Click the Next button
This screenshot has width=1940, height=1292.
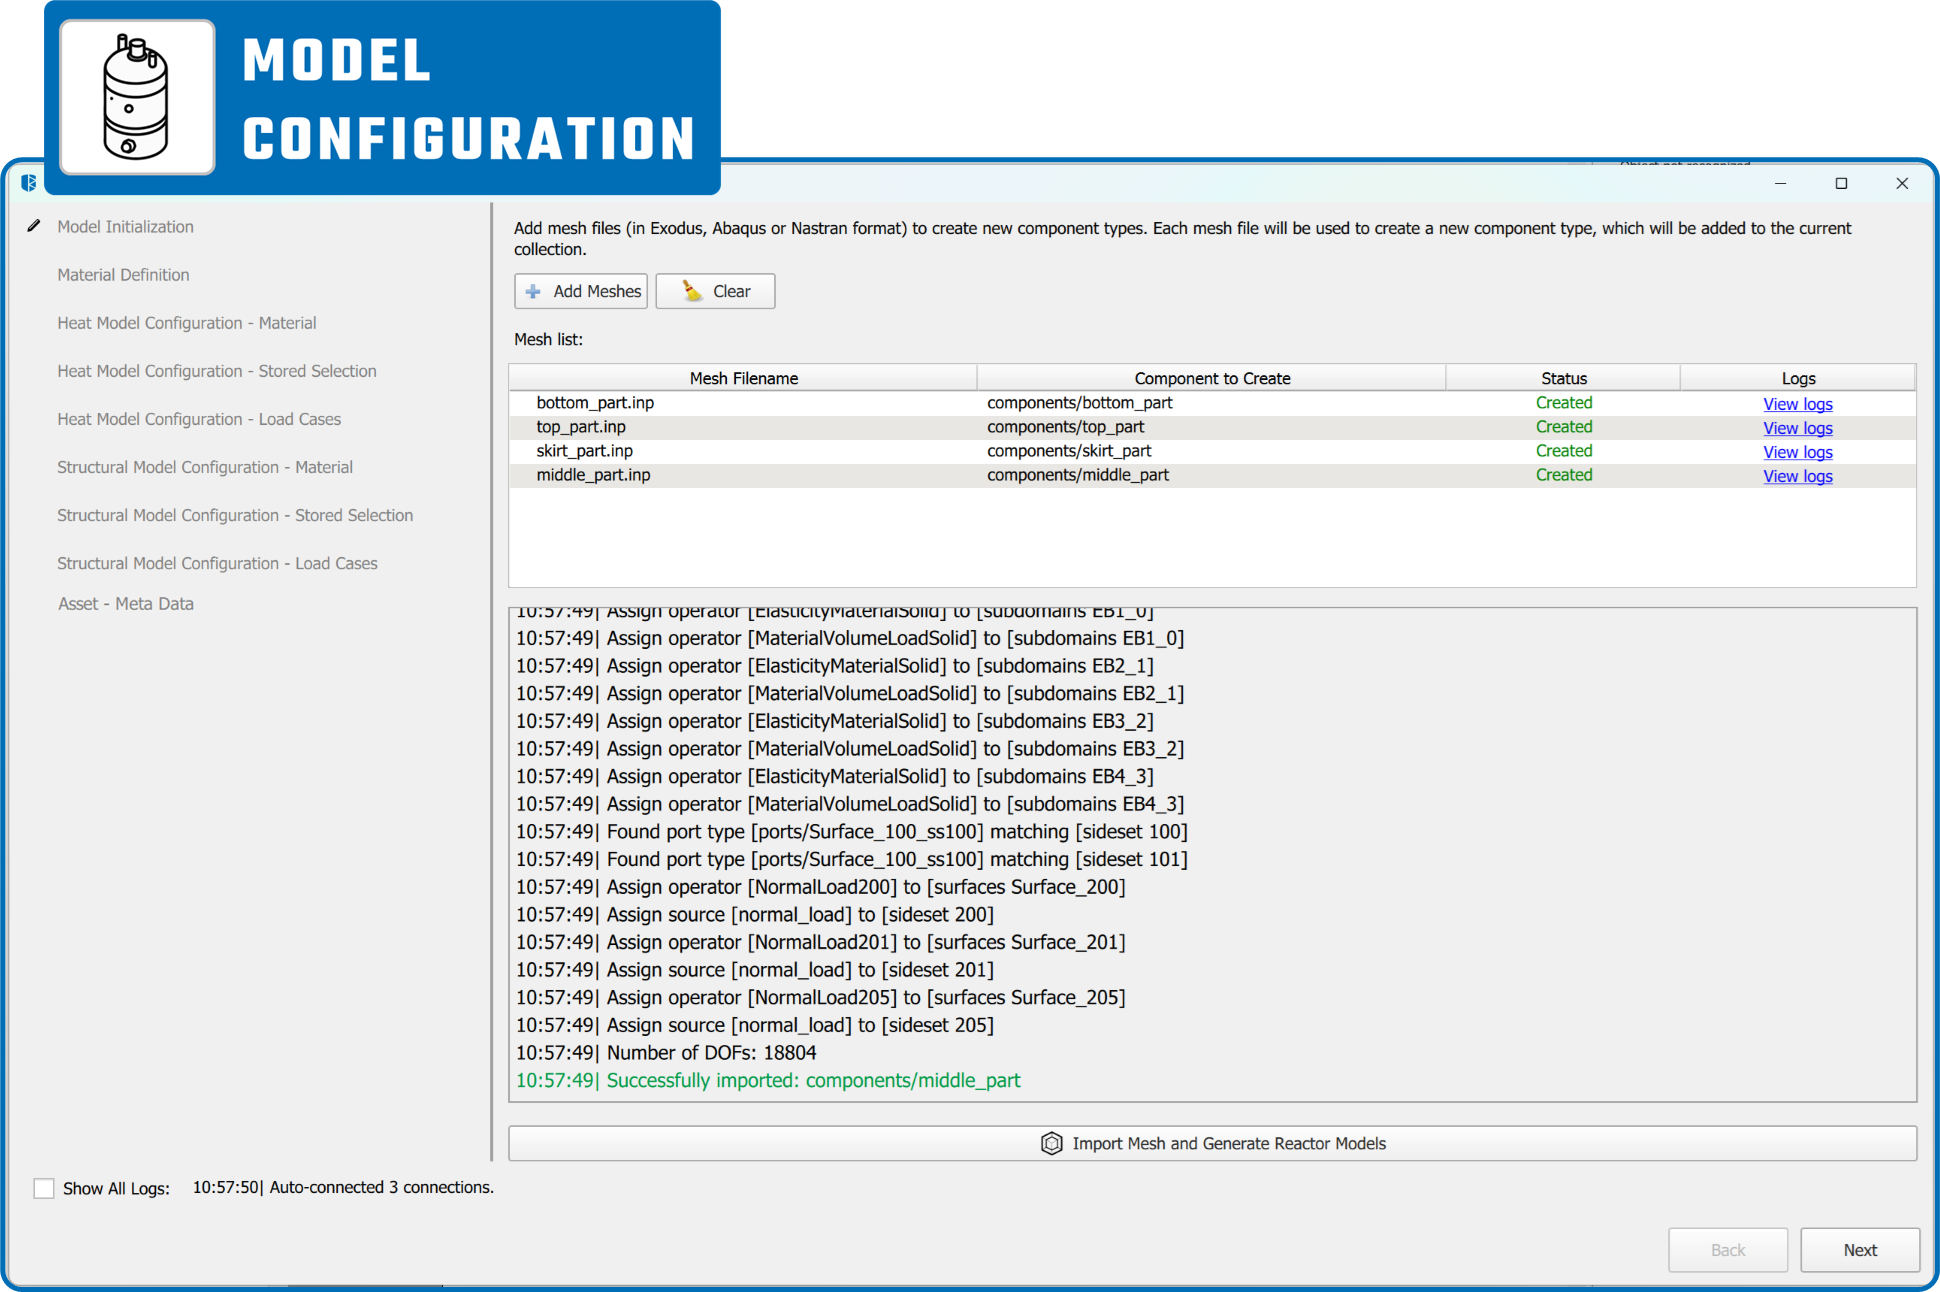(x=1859, y=1250)
